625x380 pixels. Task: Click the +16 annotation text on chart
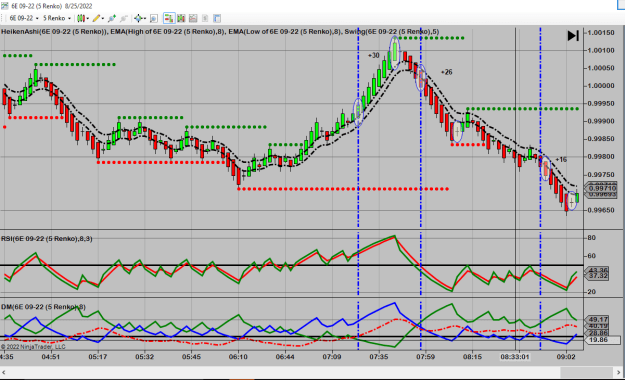[561, 159]
